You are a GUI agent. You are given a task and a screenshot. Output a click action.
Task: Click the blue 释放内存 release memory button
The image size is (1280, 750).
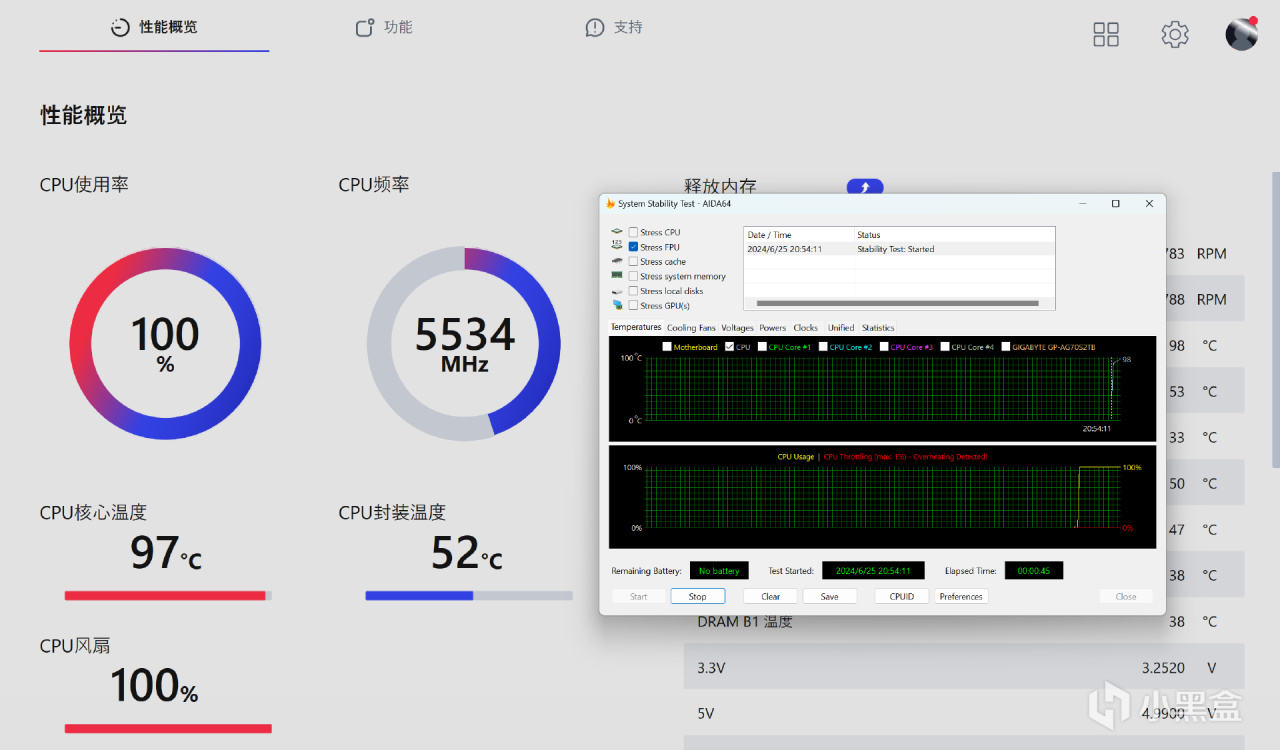click(865, 187)
